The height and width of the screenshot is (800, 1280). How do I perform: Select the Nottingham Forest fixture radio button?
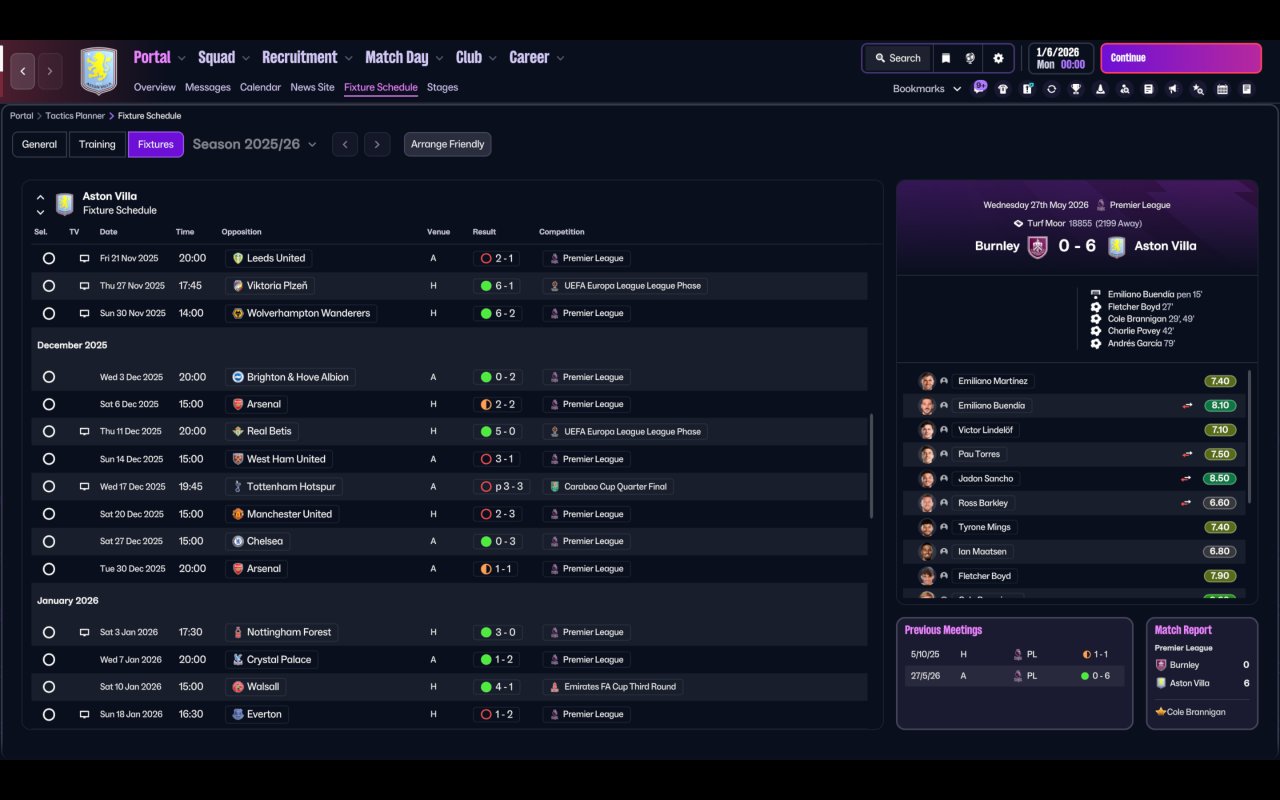click(48, 632)
